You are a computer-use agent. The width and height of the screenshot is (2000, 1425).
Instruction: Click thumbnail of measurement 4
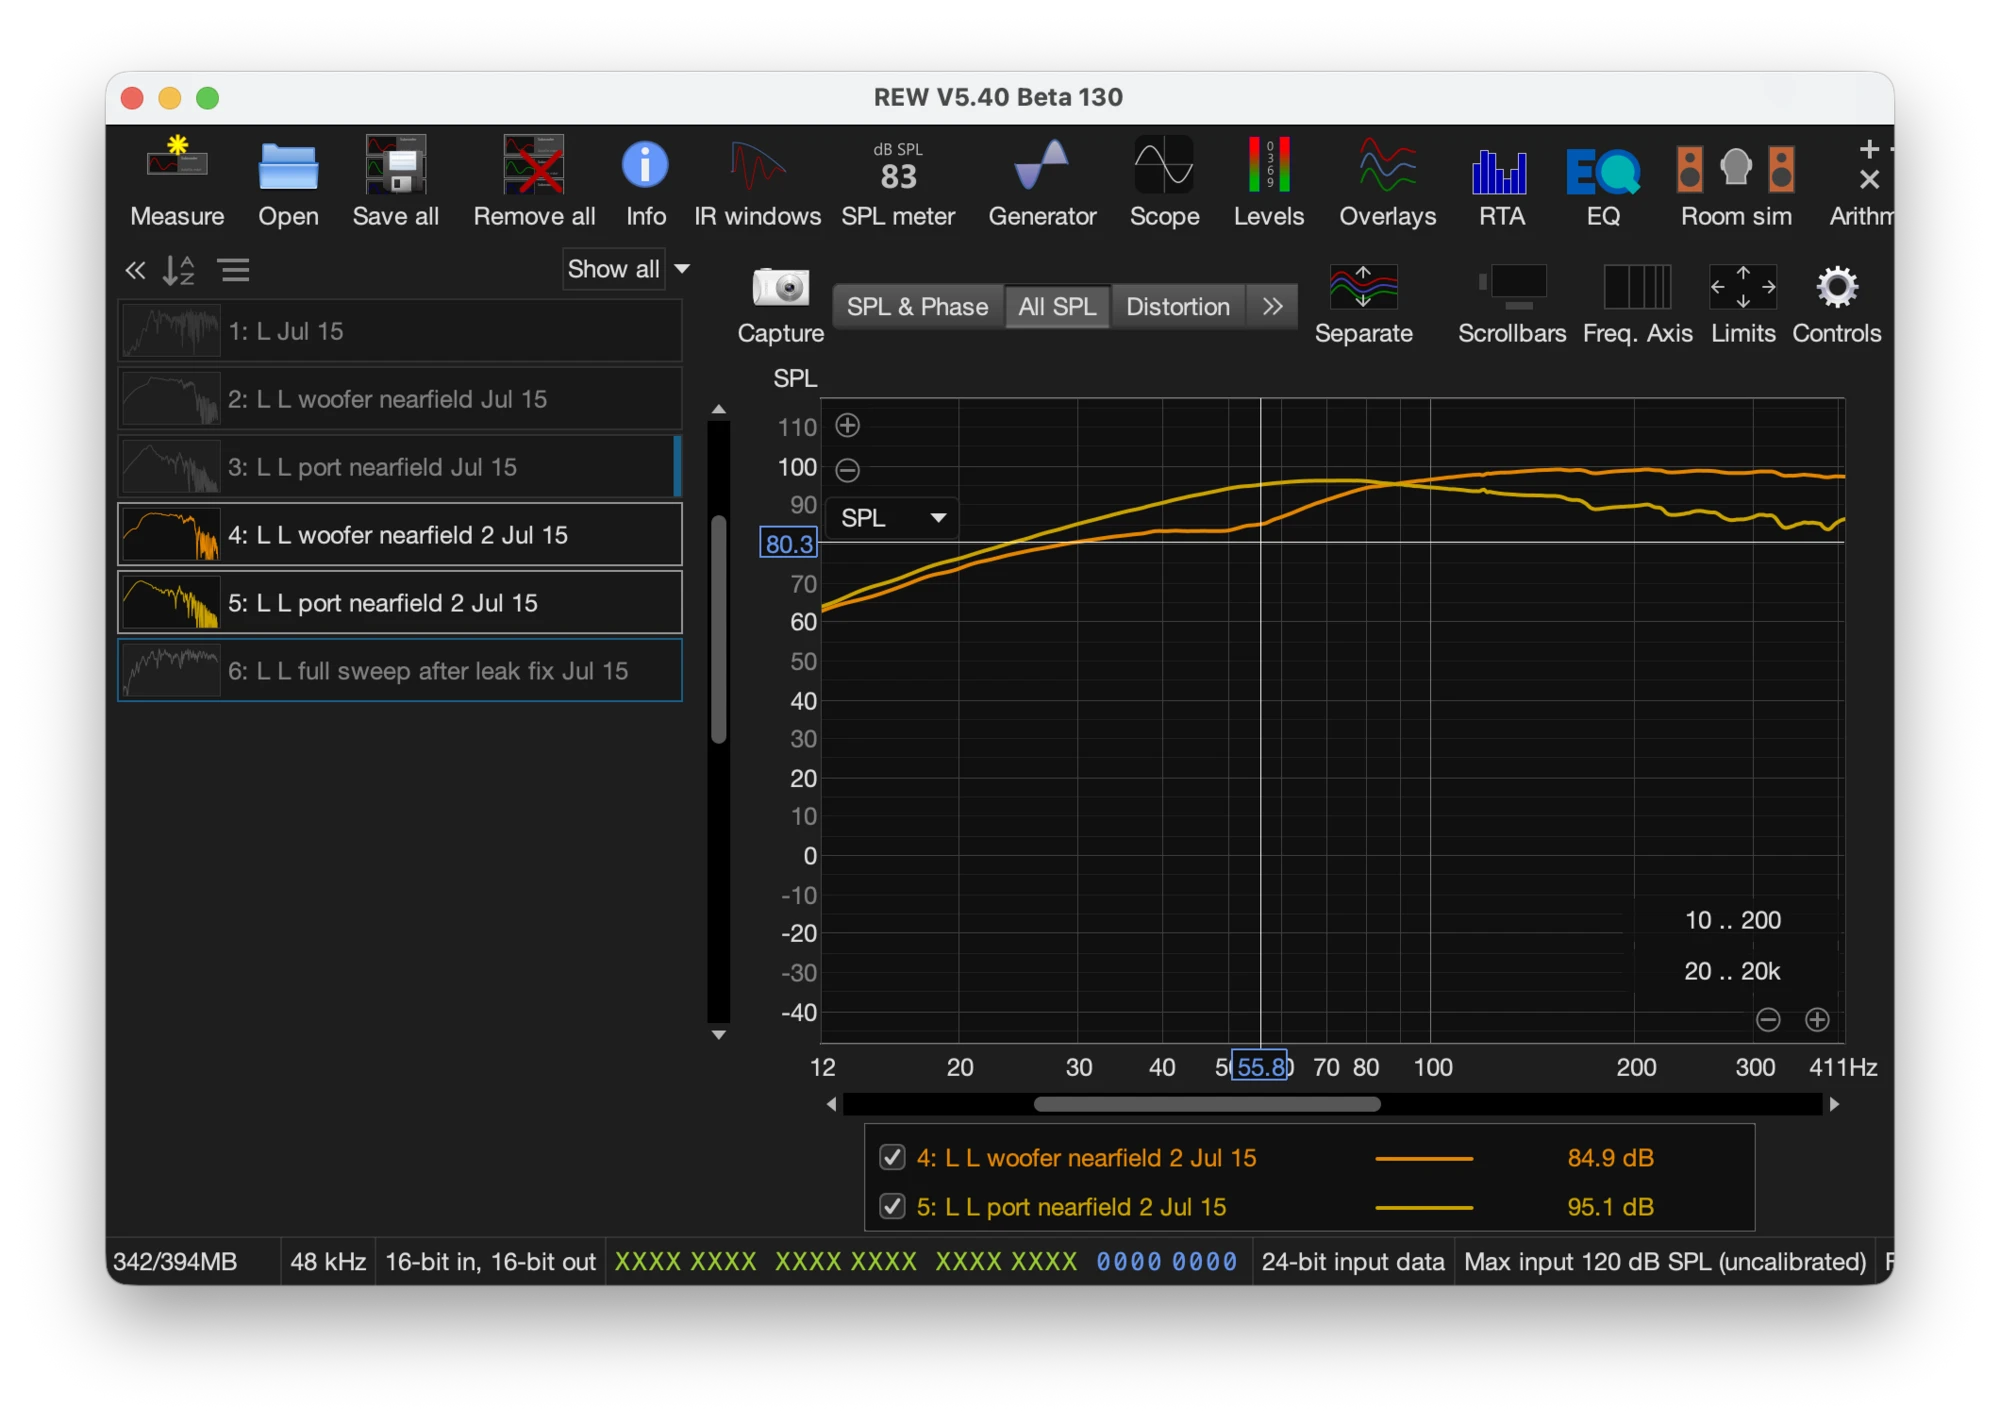pos(170,535)
